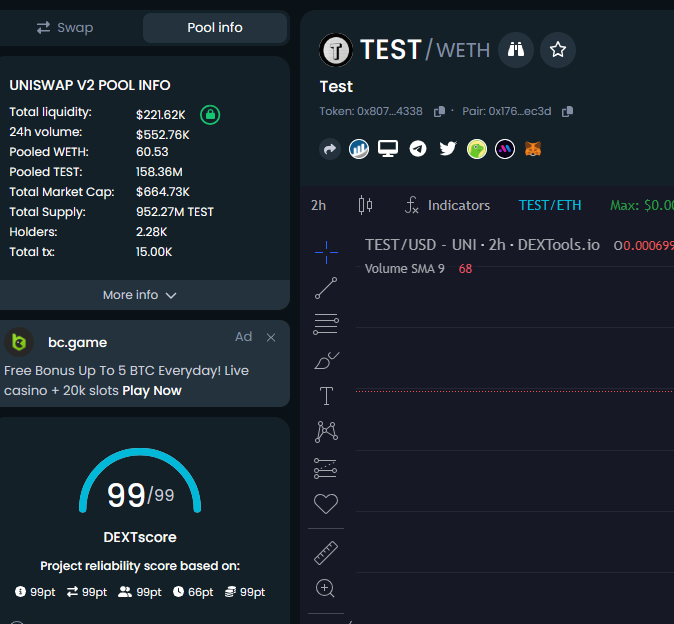The width and height of the screenshot is (674, 624).
Task: Select the ruler measure tool
Action: [x=326, y=553]
